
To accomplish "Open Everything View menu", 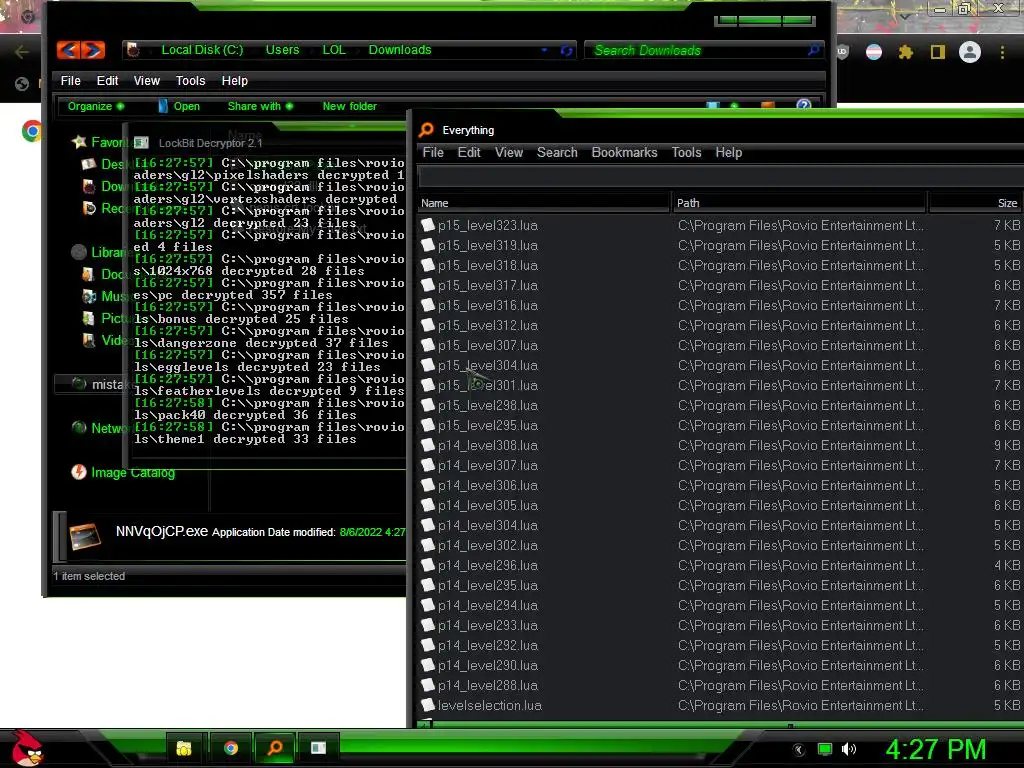I will (509, 152).
